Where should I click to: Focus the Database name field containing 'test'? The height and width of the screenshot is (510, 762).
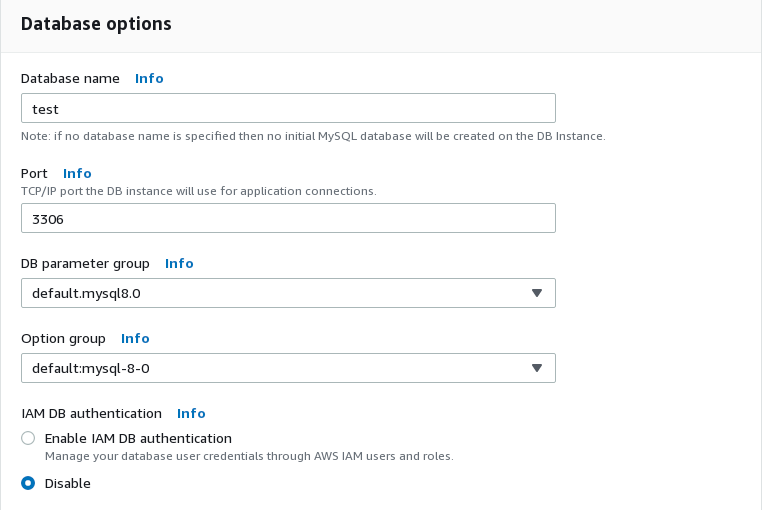coord(288,108)
